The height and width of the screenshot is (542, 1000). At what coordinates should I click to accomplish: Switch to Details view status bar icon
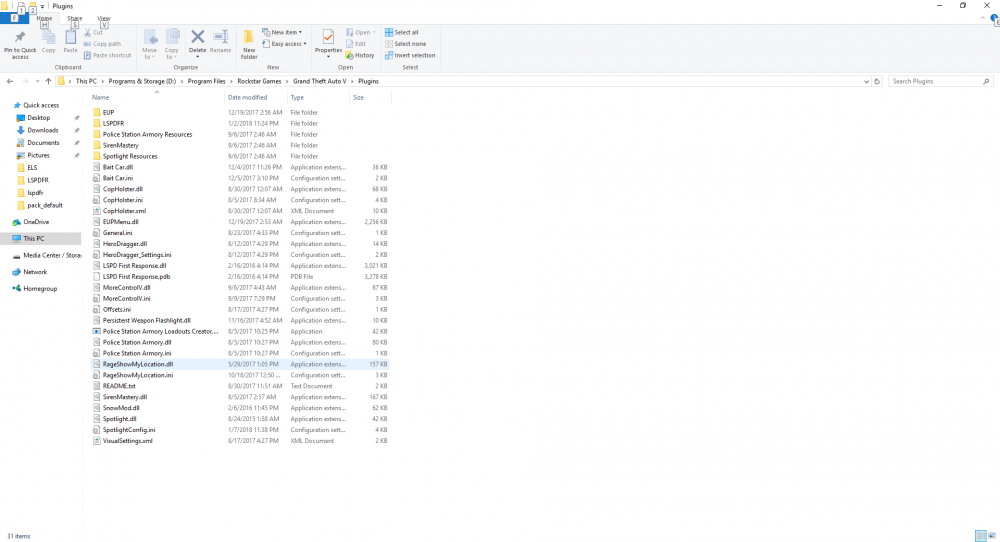pos(981,536)
